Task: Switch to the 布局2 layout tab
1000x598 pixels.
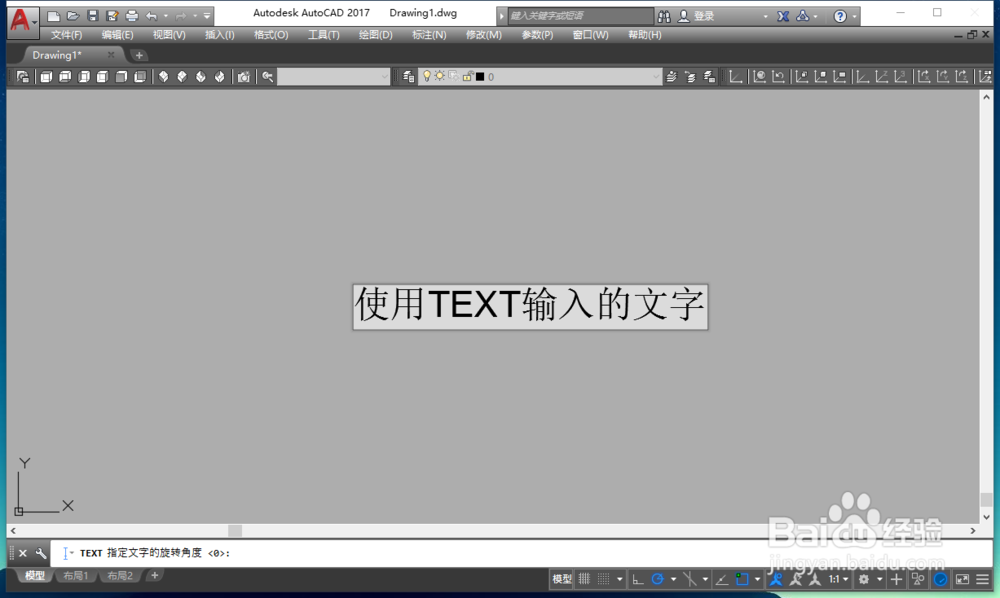Action: coord(120,576)
